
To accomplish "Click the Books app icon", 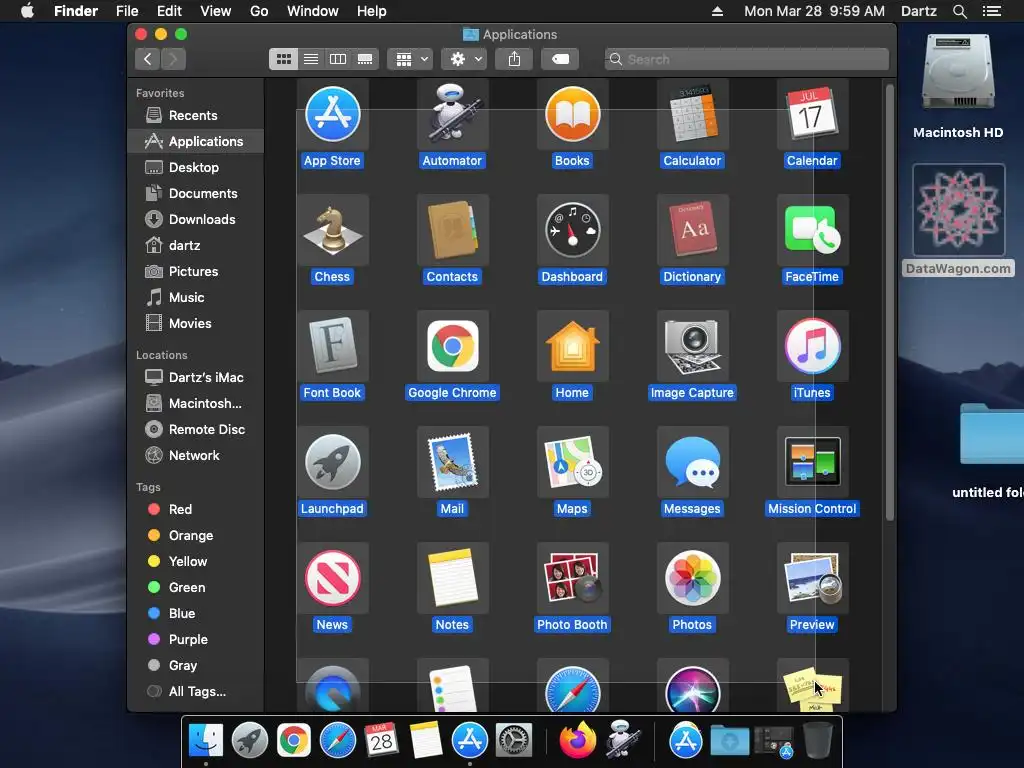I will point(573,114).
